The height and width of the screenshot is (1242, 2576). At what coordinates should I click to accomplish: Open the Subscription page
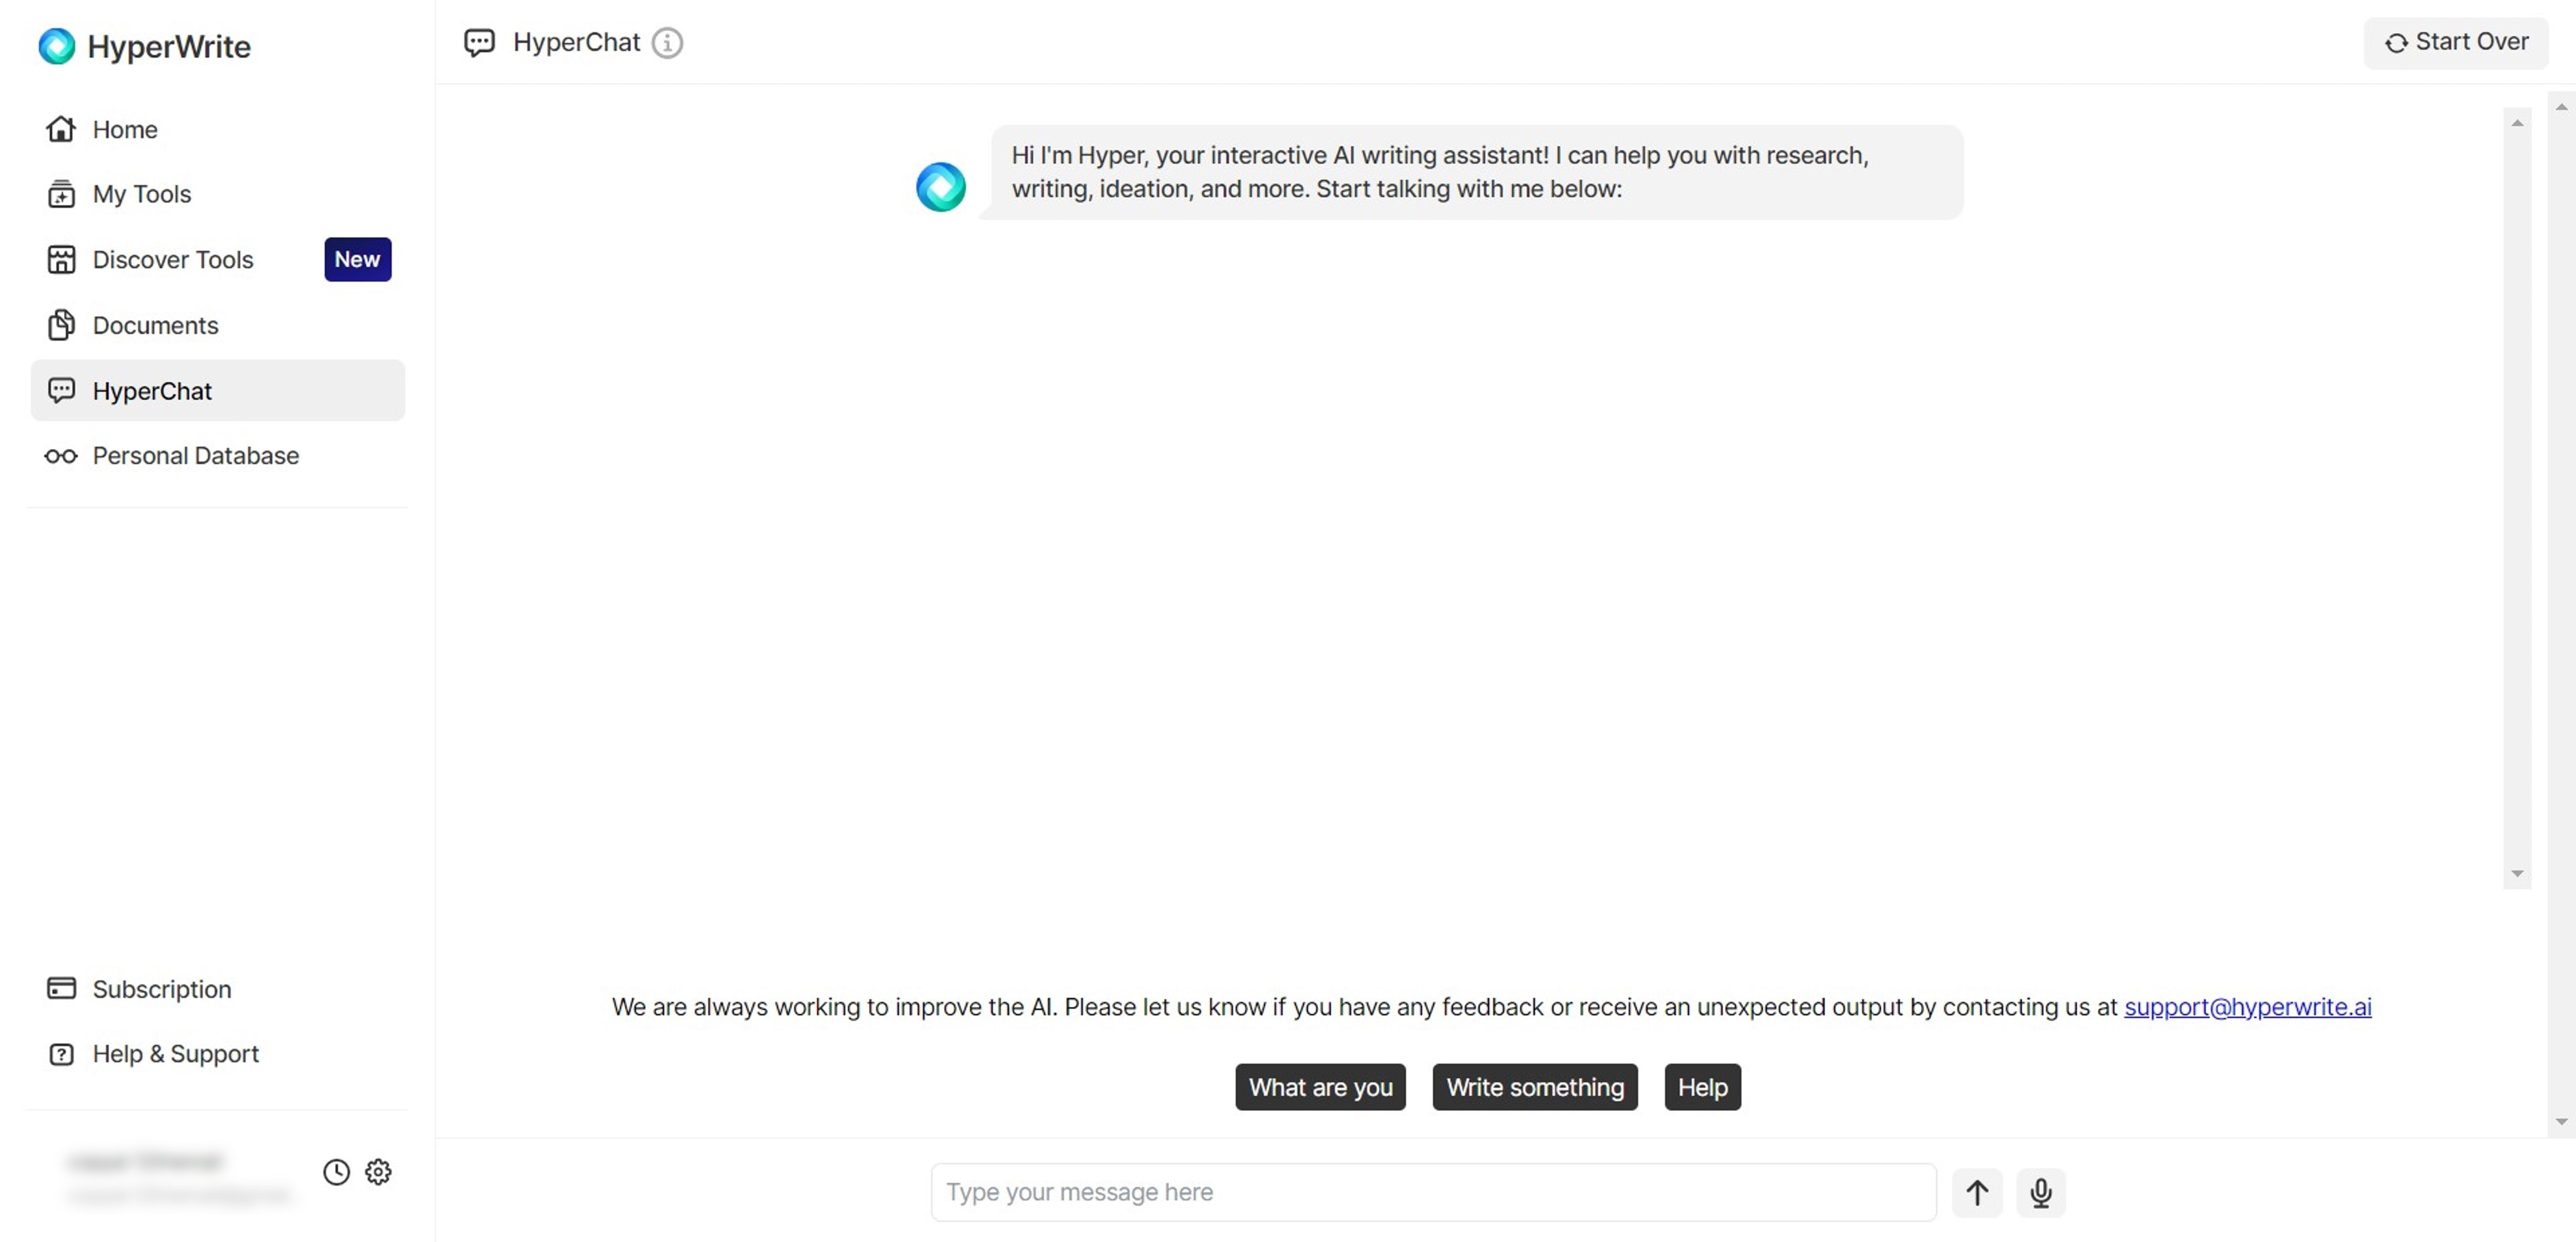coord(161,989)
